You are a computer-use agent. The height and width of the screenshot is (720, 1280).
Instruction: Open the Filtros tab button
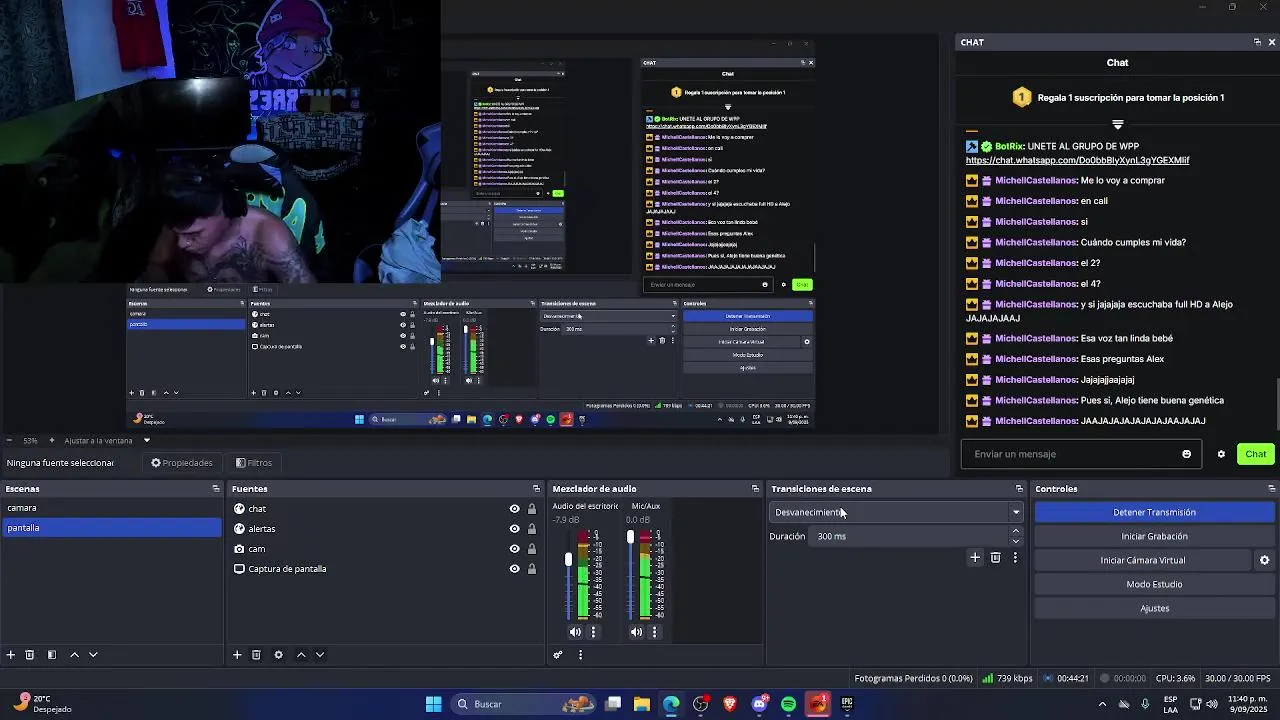(x=254, y=463)
